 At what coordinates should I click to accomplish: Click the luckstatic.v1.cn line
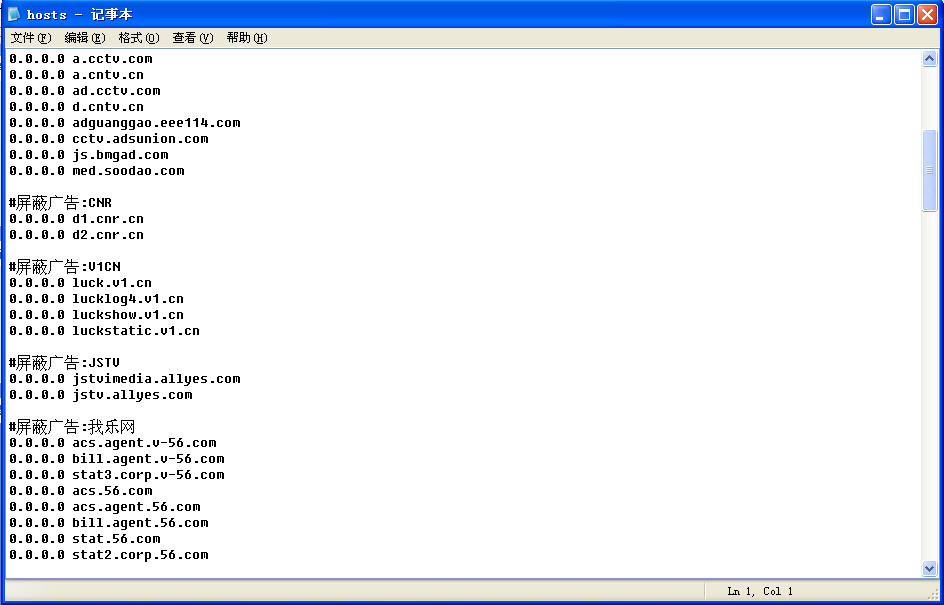coord(104,330)
